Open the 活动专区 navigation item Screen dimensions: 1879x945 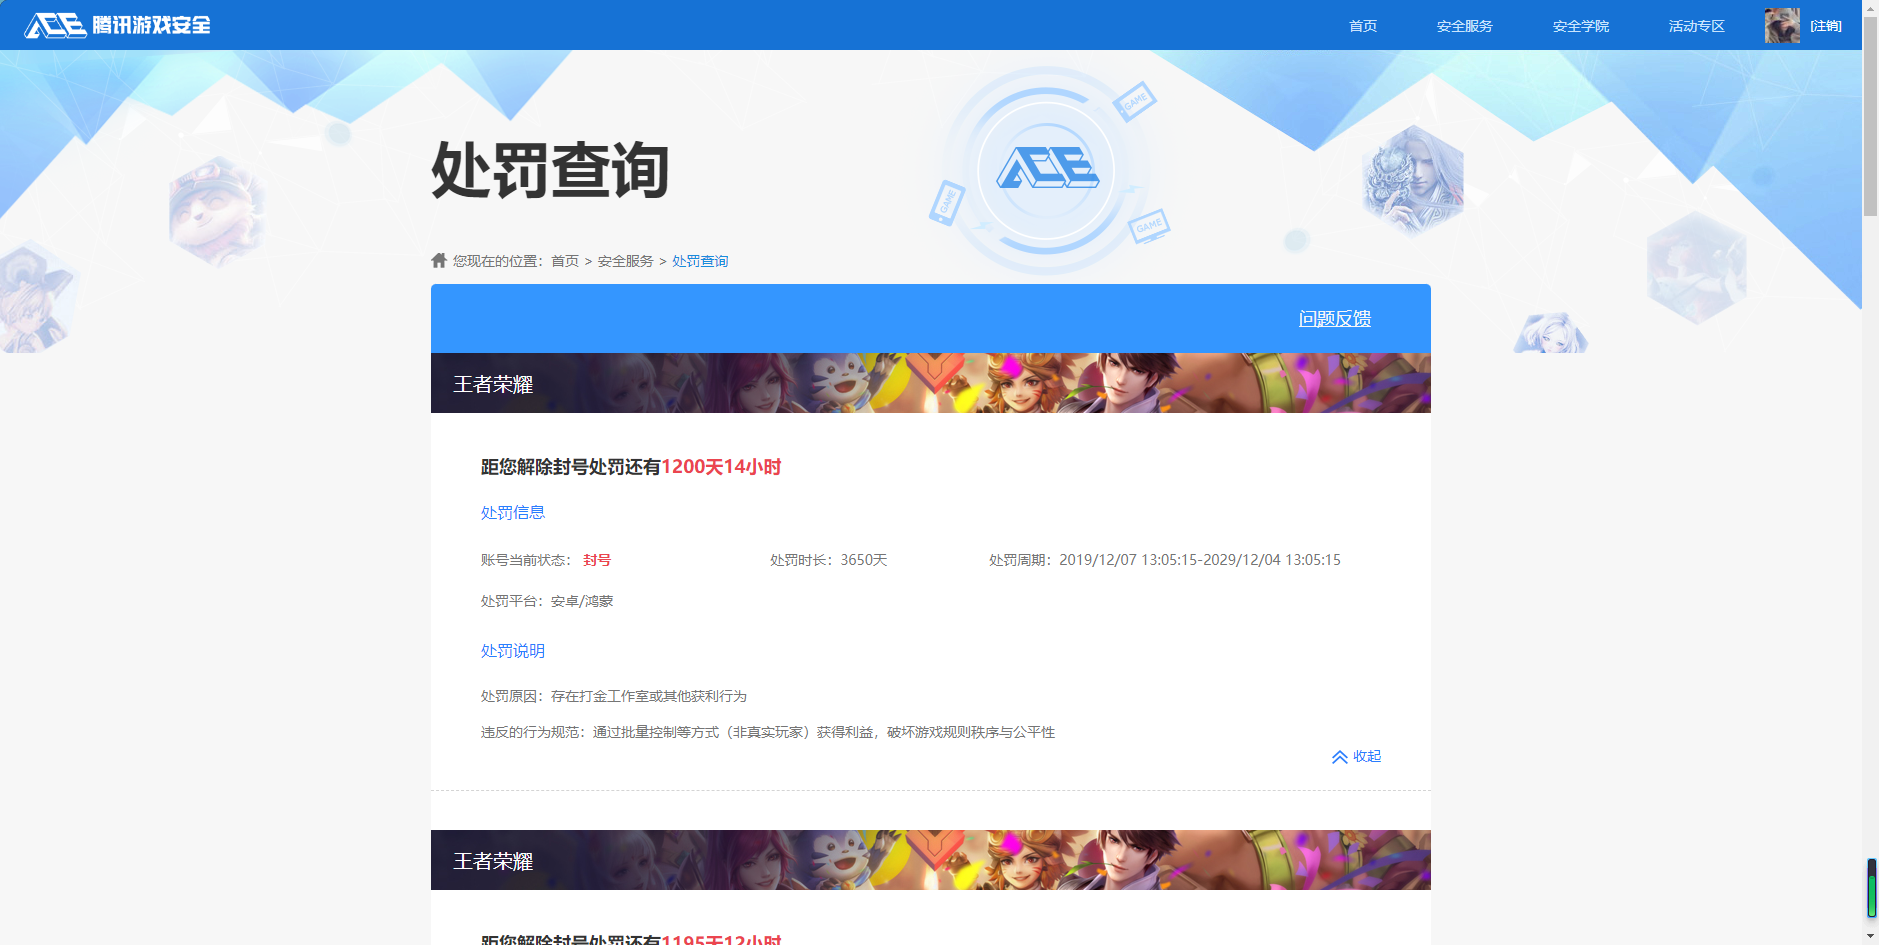click(x=1697, y=26)
